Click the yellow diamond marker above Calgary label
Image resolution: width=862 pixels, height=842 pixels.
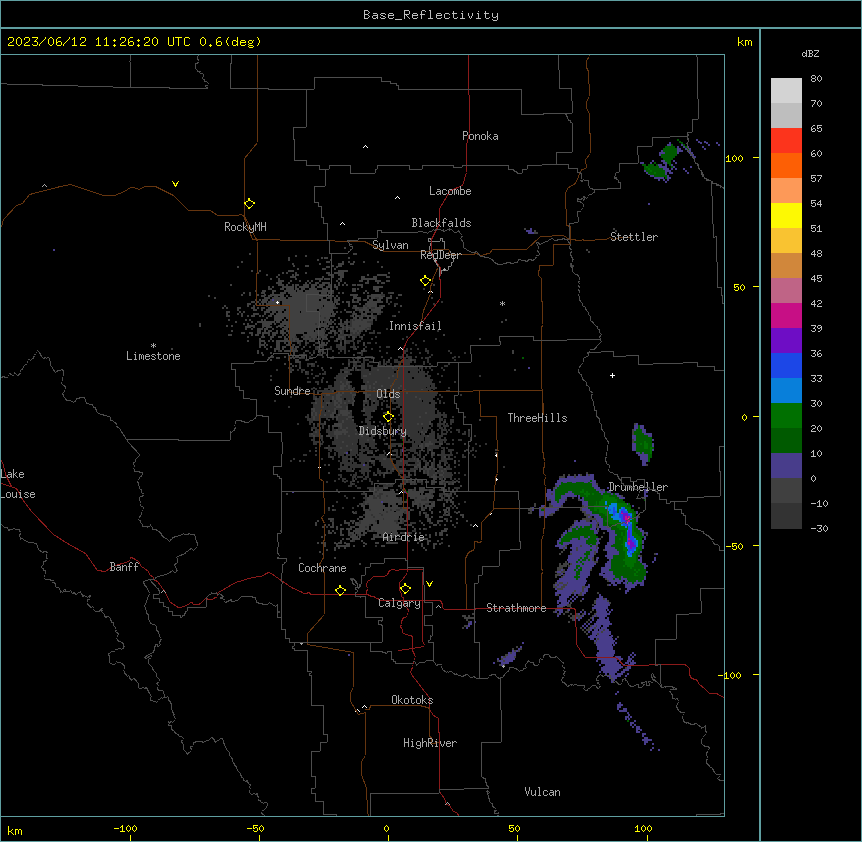click(x=405, y=589)
